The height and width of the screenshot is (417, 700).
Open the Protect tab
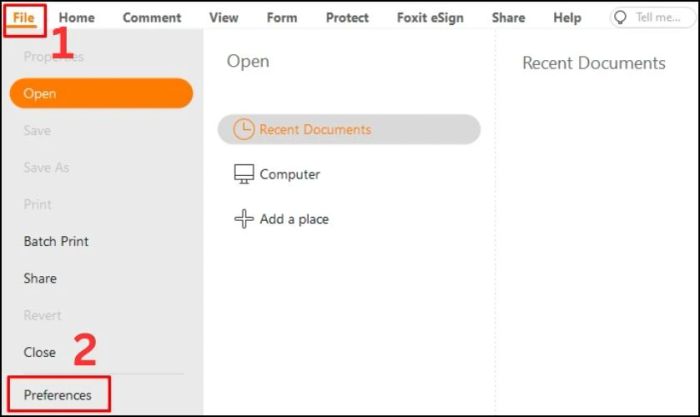[347, 18]
